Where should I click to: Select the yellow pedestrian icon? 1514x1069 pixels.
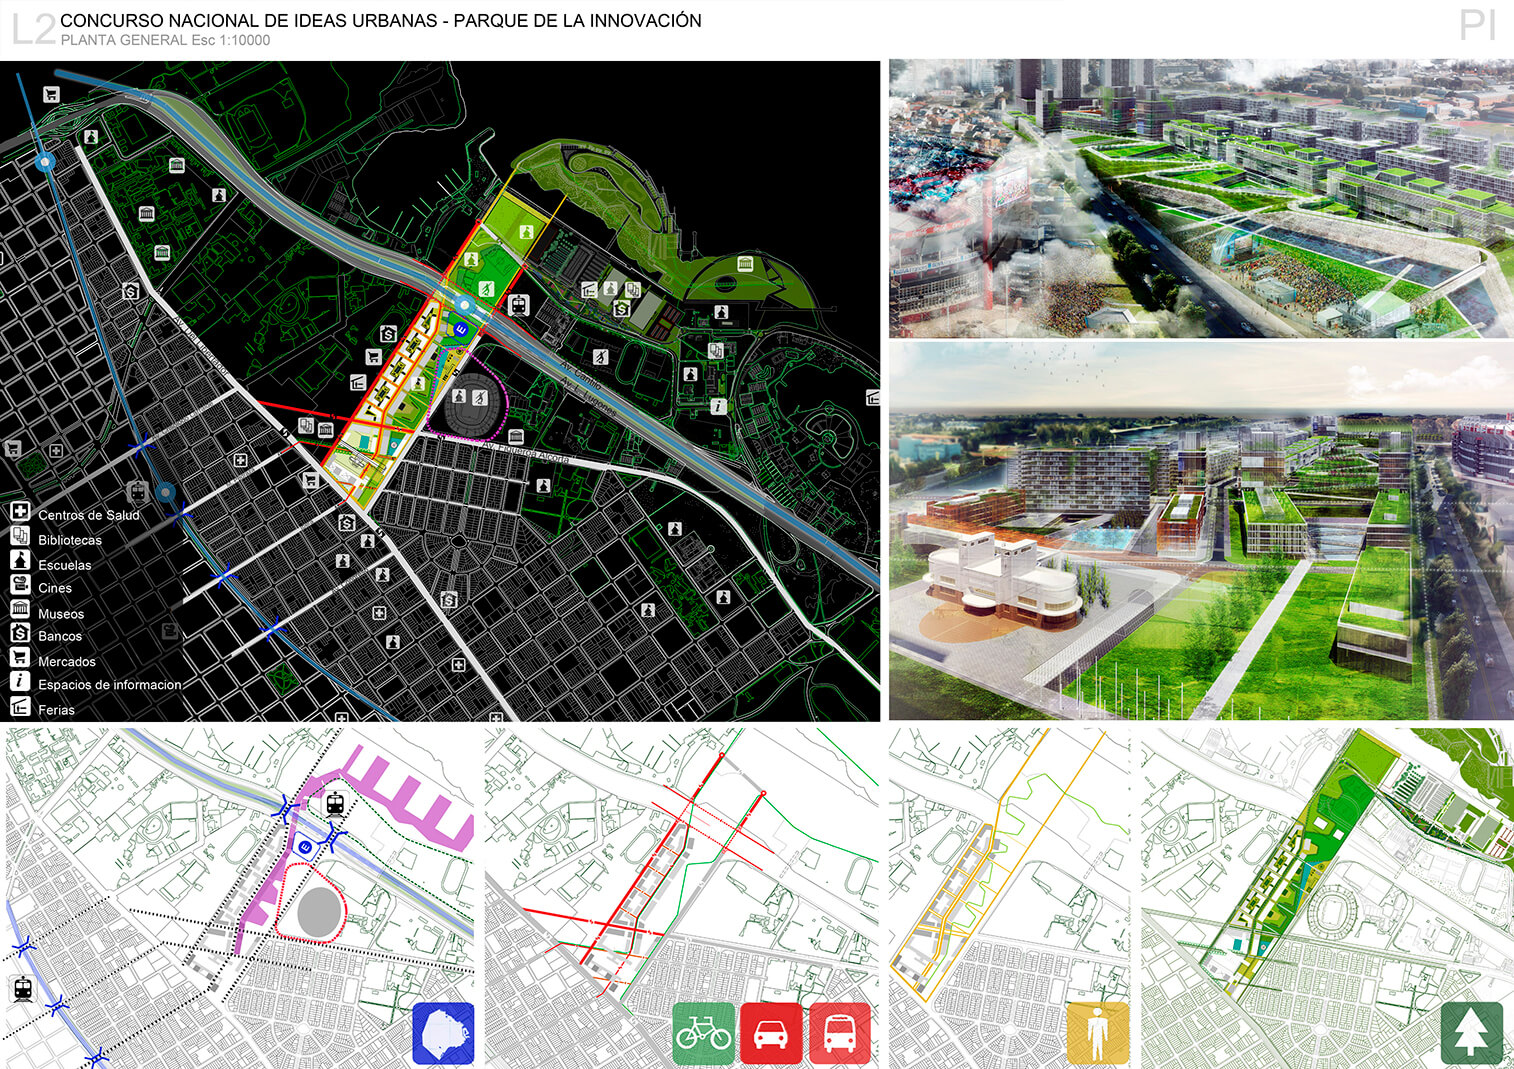pyautogui.click(x=1097, y=1033)
